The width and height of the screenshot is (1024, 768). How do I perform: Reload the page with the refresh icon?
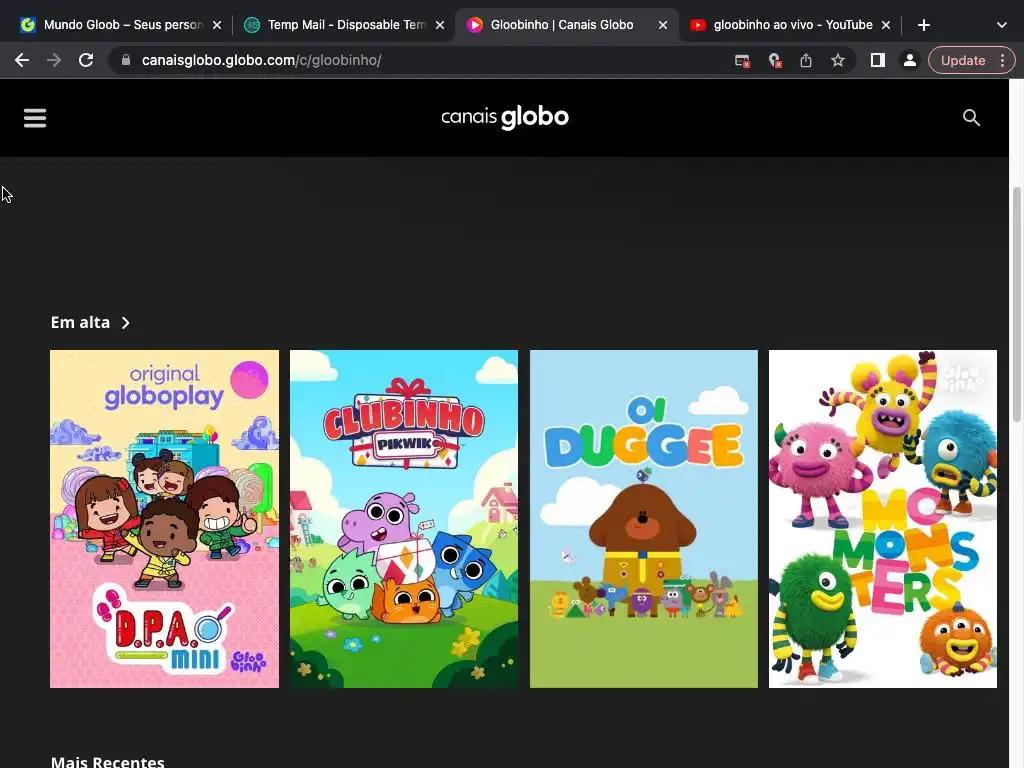pos(86,61)
